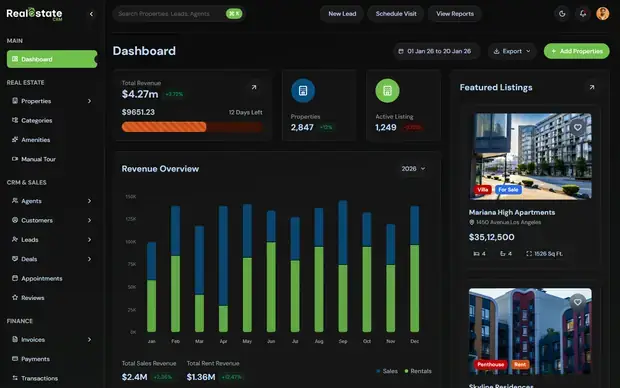This screenshot has height=388, width=620.
Task: Expand the Deals submenu chevron
Action: coord(89,259)
